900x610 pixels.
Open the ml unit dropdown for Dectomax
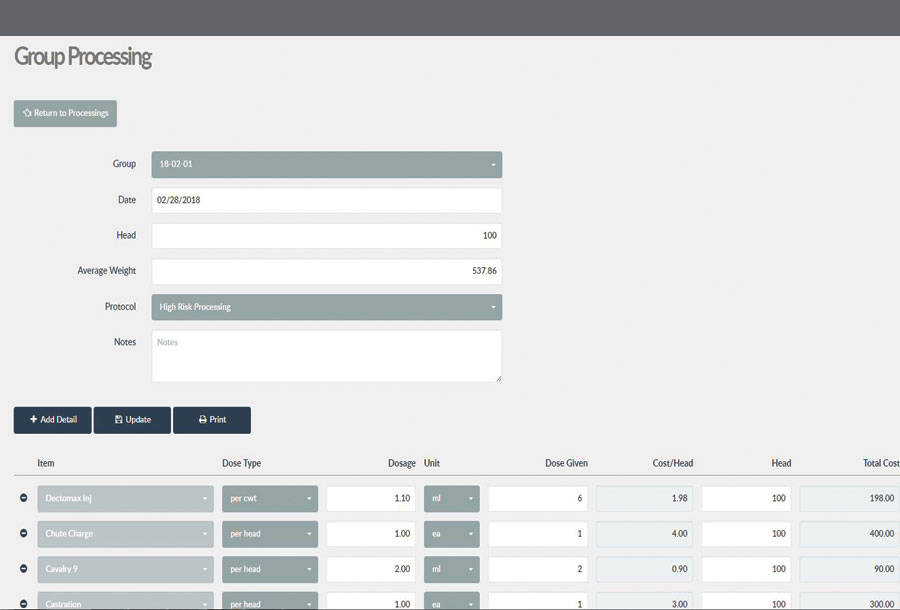451,498
